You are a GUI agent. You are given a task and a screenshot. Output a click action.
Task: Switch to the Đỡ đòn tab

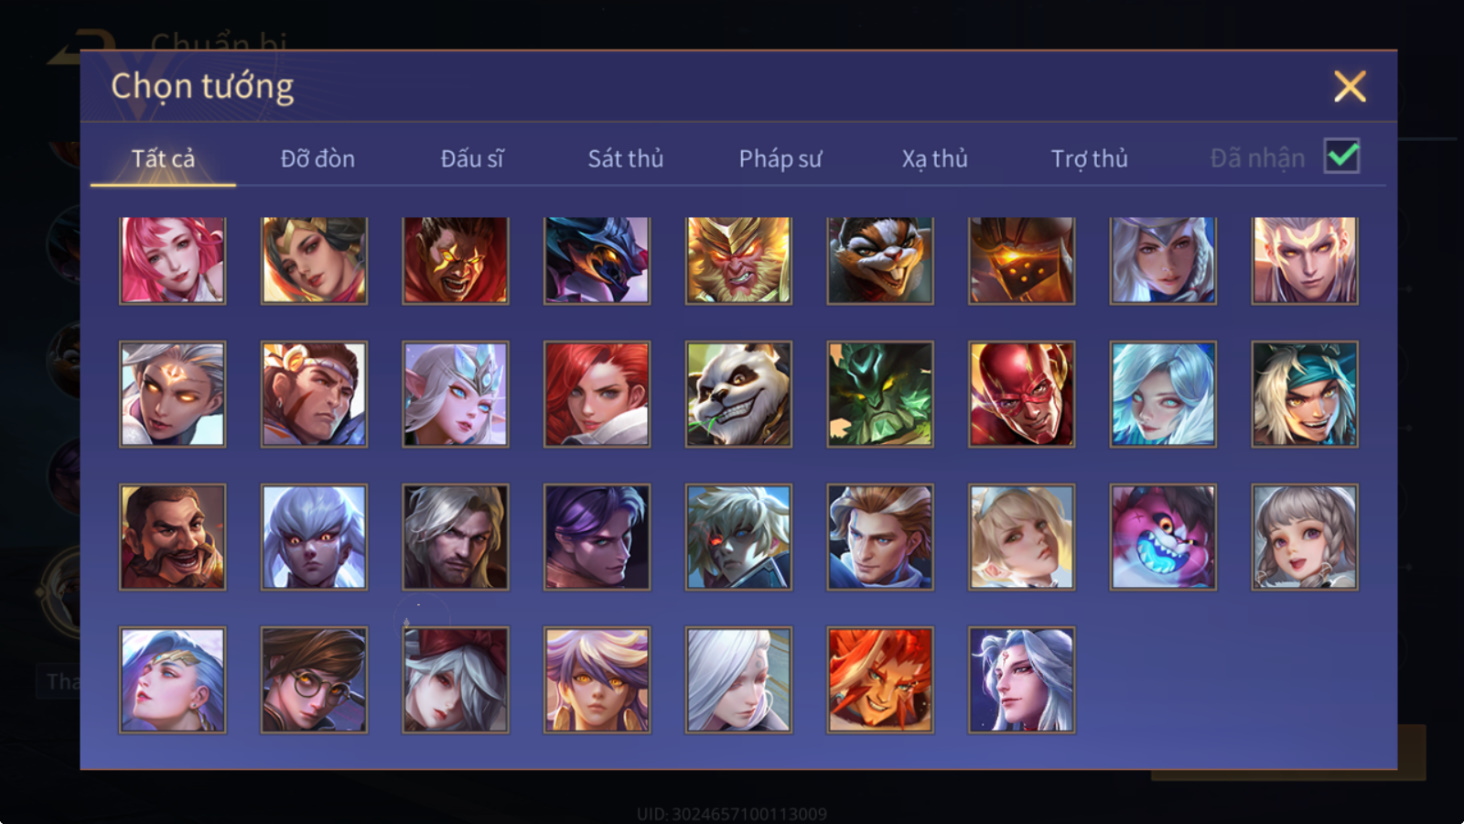317,158
